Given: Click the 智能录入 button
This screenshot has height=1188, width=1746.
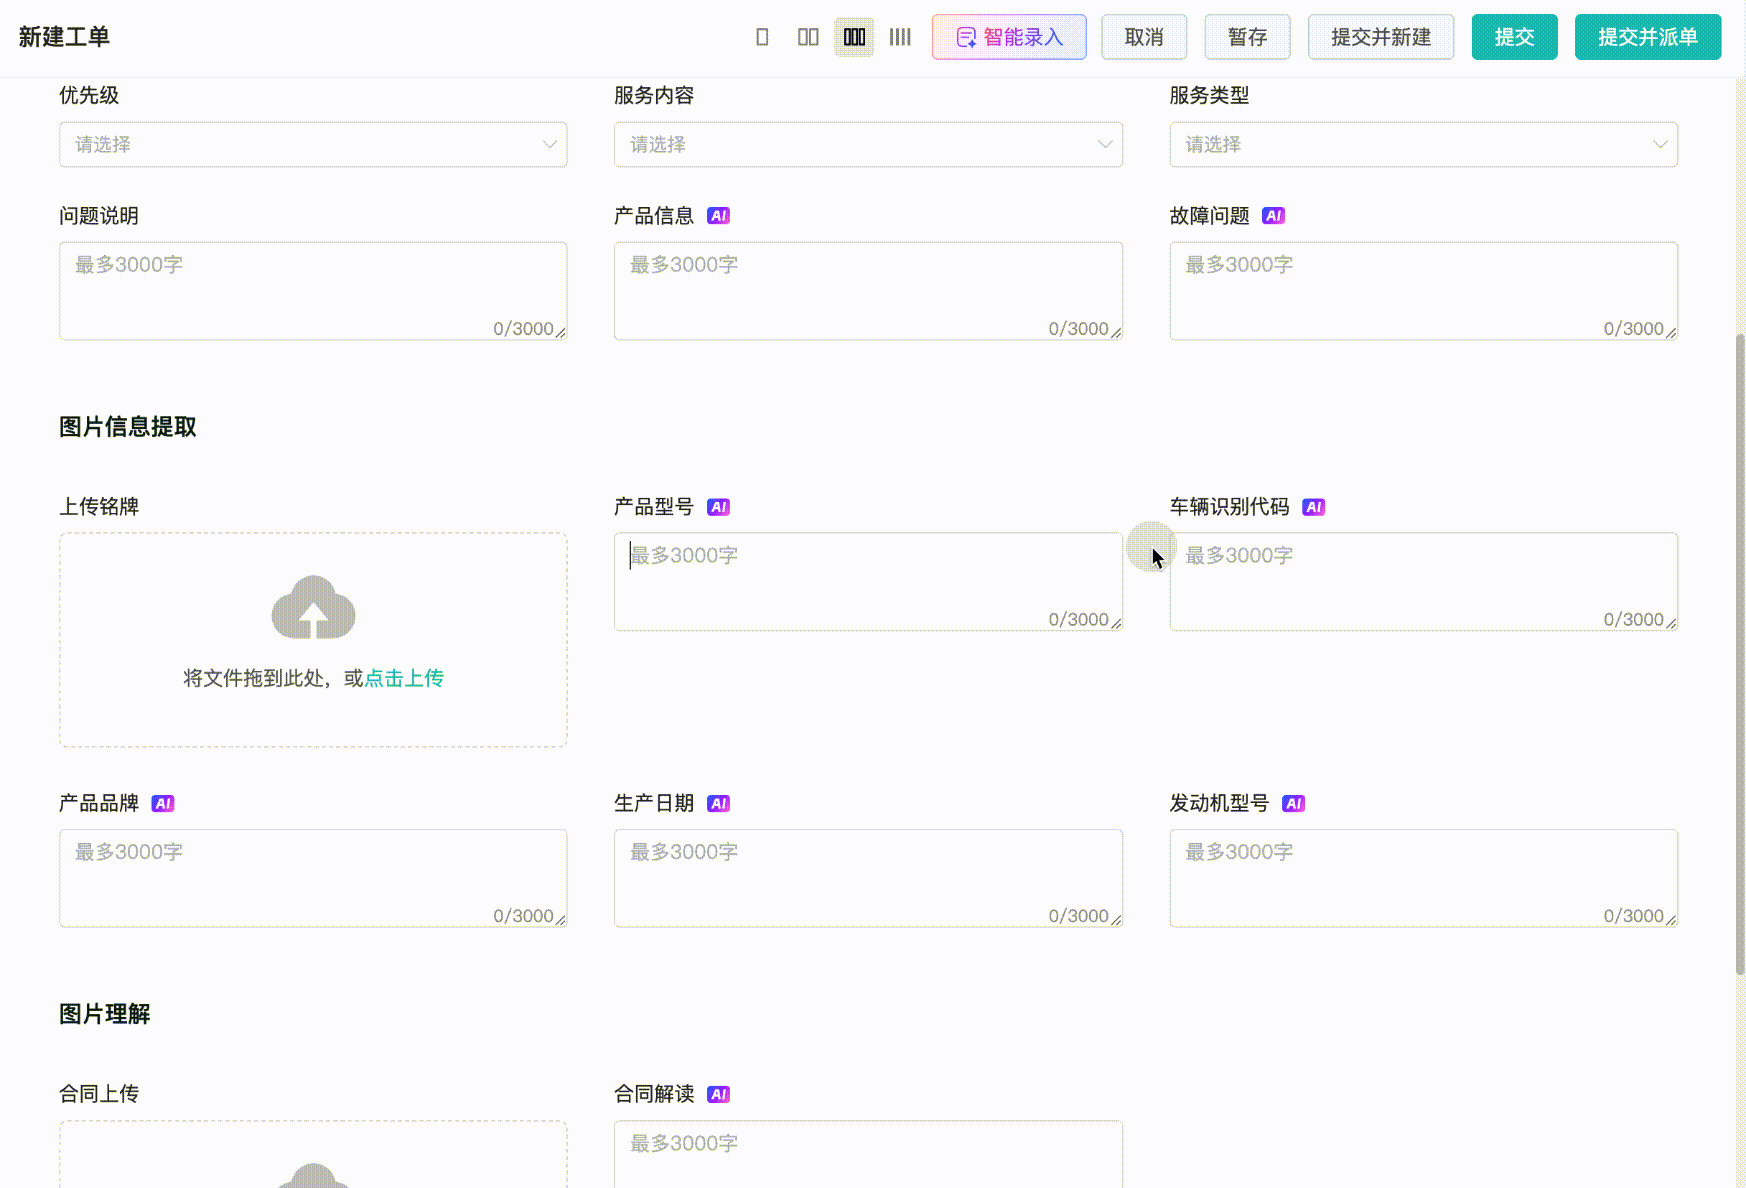Looking at the screenshot, I should (1009, 37).
